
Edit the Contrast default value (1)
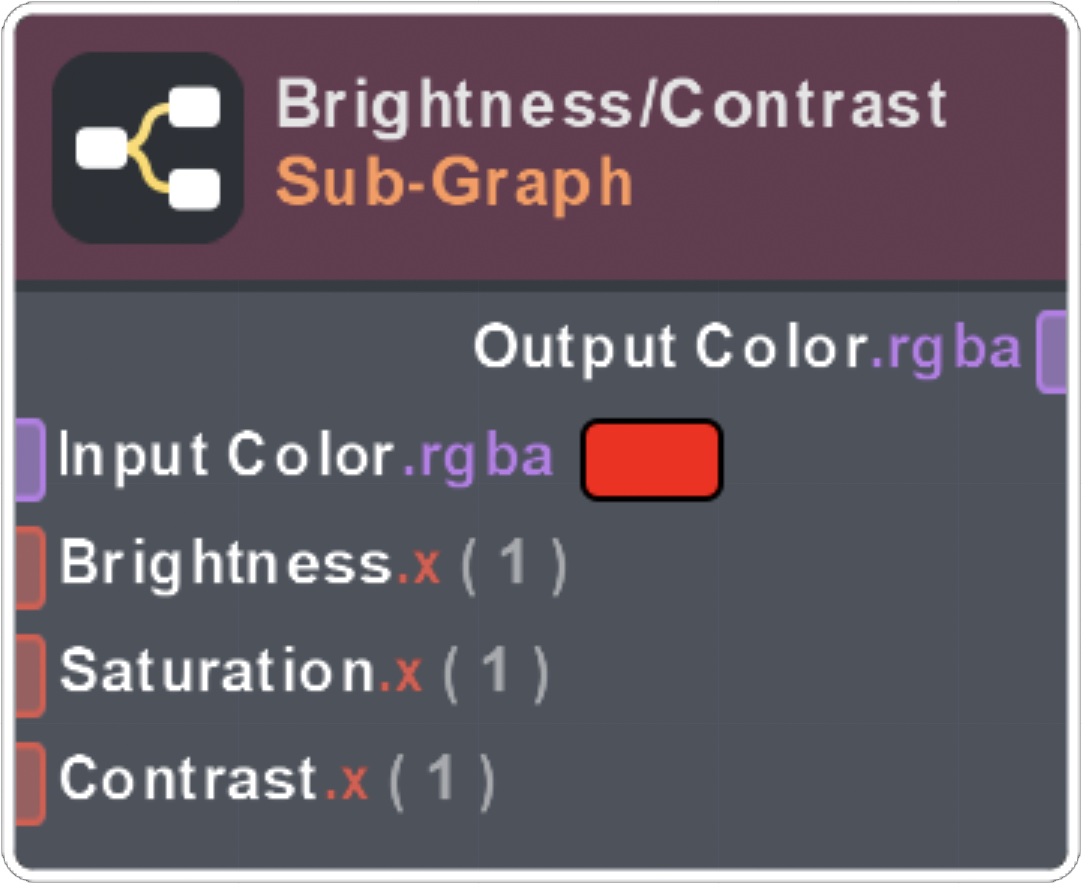pyautogui.click(x=442, y=780)
